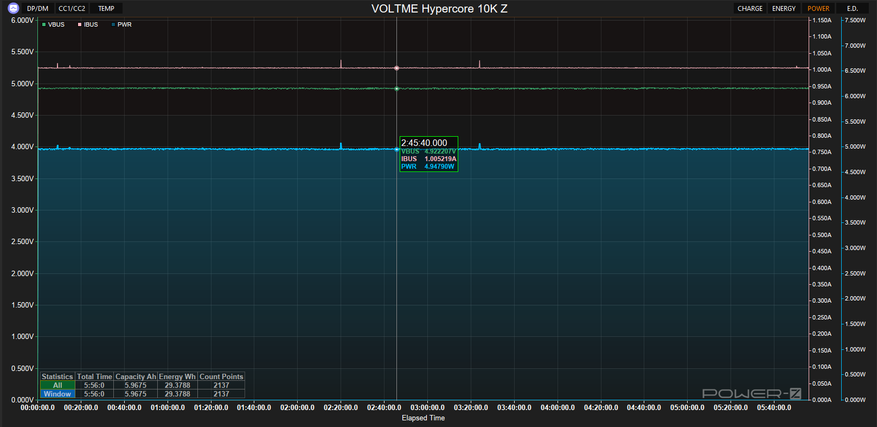This screenshot has width=877, height=427.
Task: Open the CC1/CC2 chart view
Action: [x=72, y=8]
